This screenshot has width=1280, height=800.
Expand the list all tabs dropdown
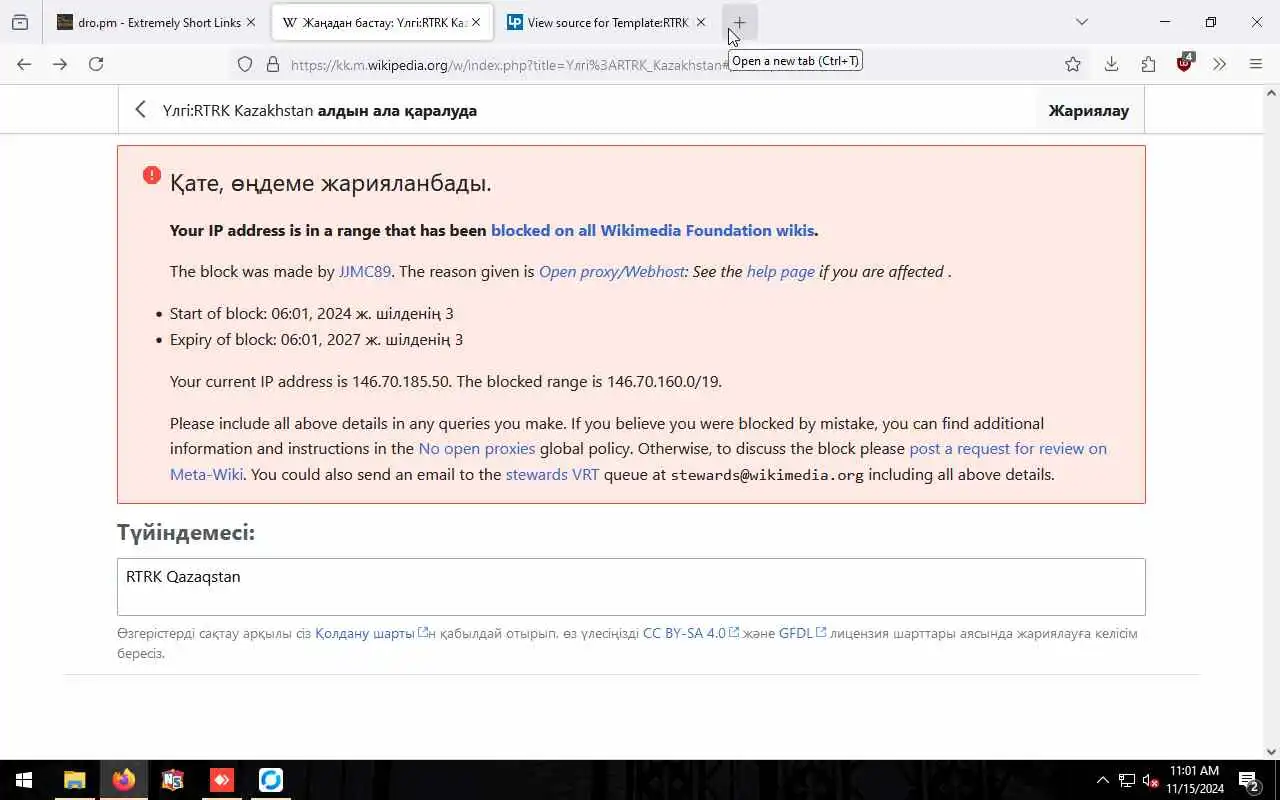(1081, 22)
